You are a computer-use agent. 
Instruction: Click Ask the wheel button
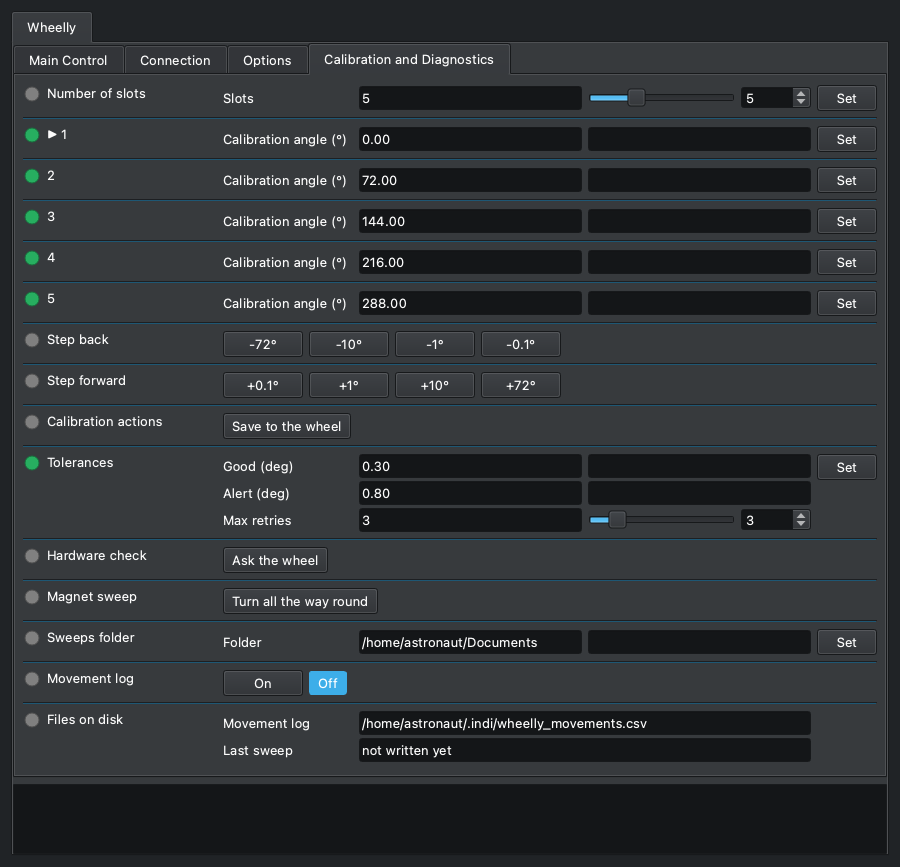click(x=275, y=561)
